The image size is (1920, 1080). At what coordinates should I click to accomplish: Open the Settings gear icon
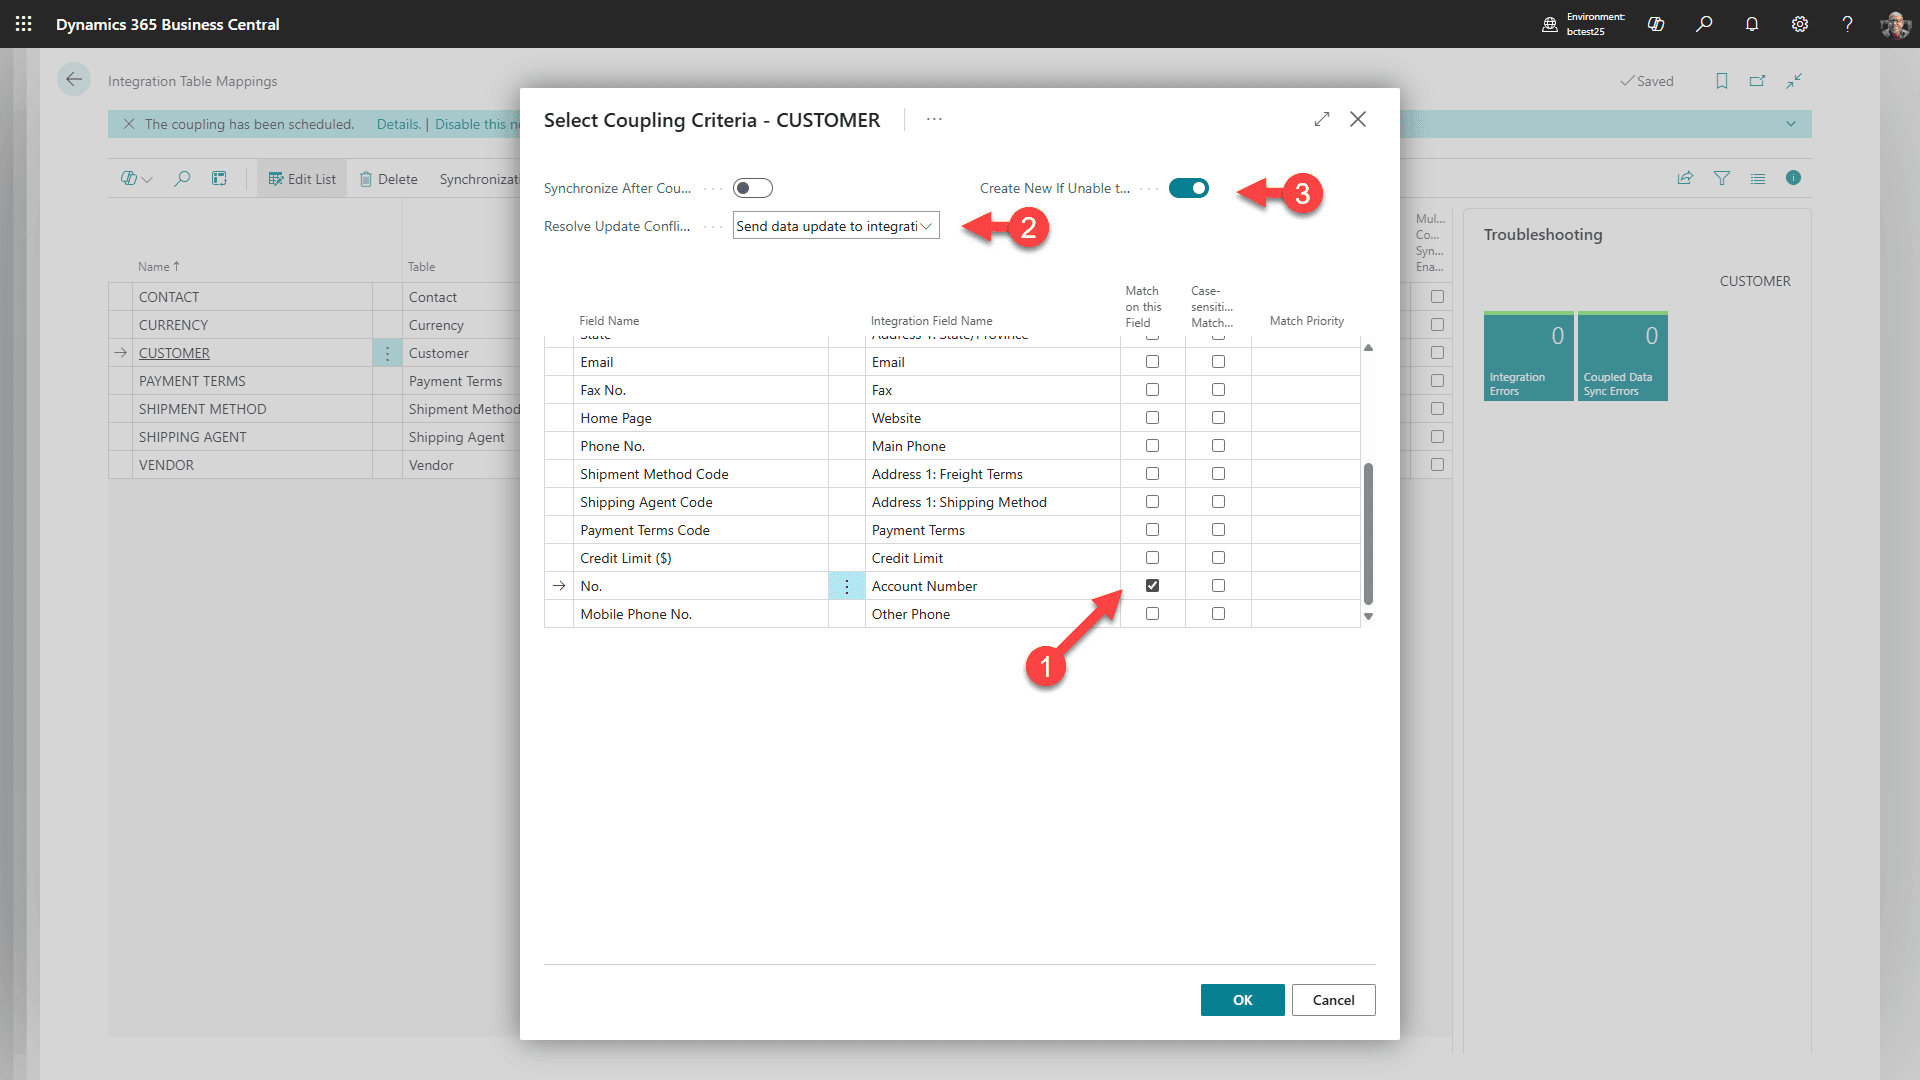(1800, 24)
